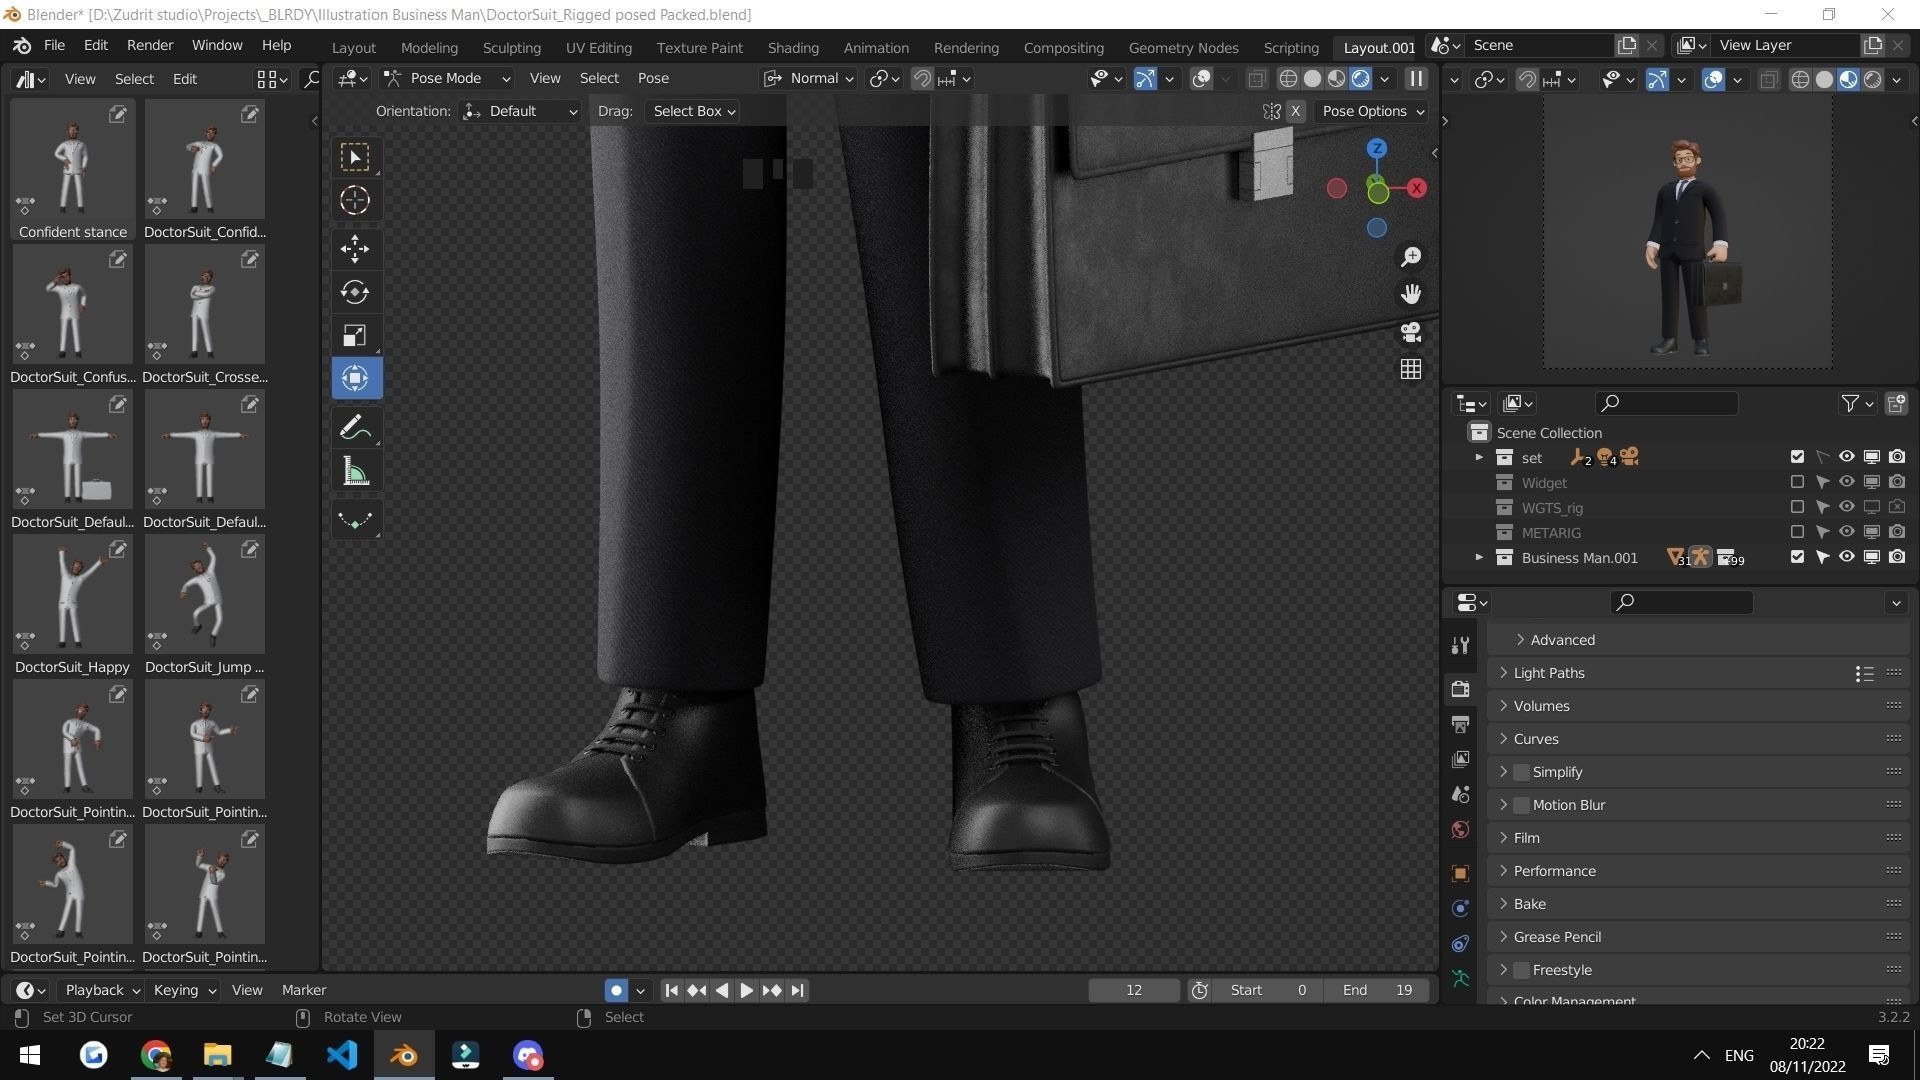Toggle camera view icon

pos(1411,332)
